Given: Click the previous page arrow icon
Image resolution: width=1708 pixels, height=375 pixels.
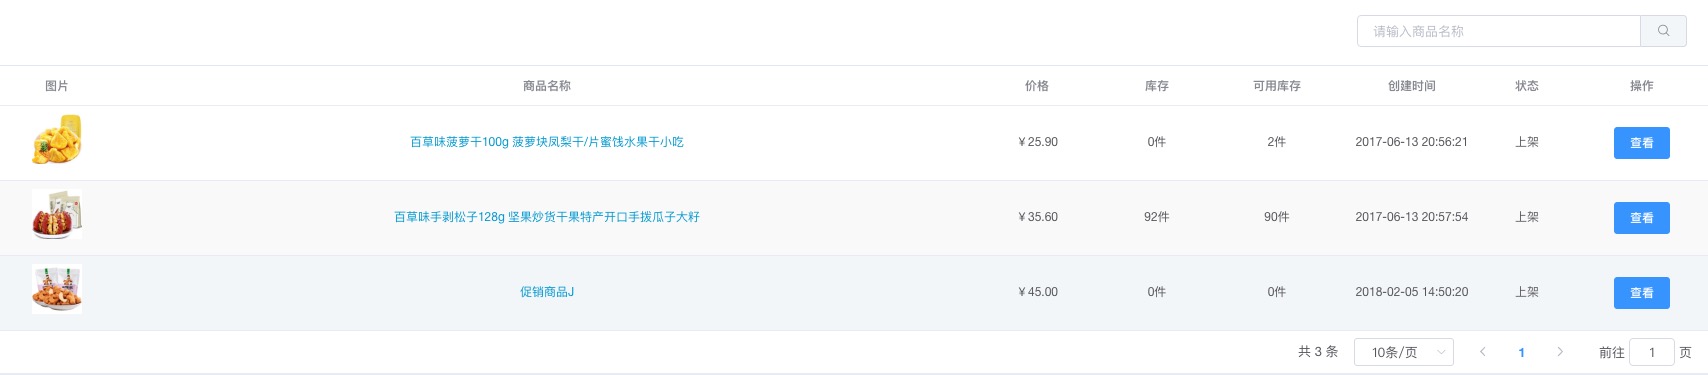Looking at the screenshot, I should point(1483,352).
